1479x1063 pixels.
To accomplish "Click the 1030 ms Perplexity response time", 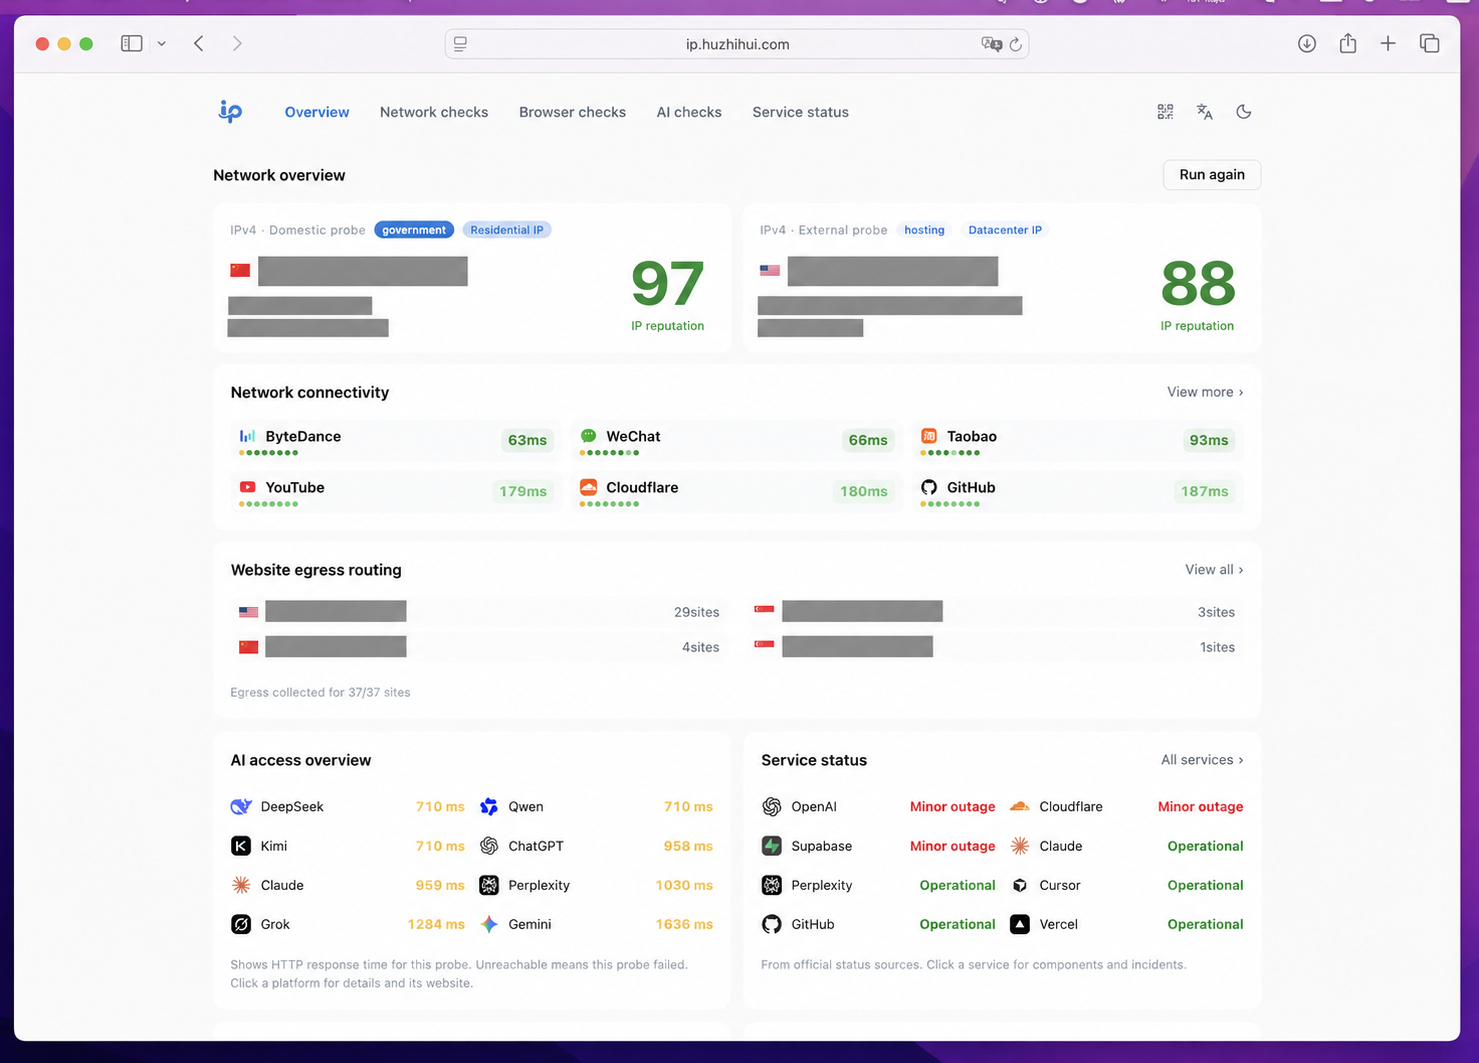I will click(684, 885).
